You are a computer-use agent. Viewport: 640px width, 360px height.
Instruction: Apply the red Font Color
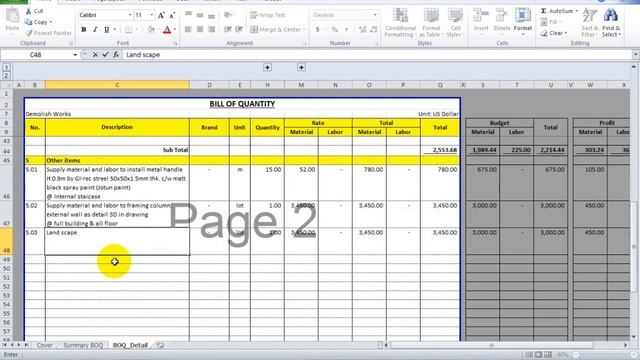coord(167,29)
